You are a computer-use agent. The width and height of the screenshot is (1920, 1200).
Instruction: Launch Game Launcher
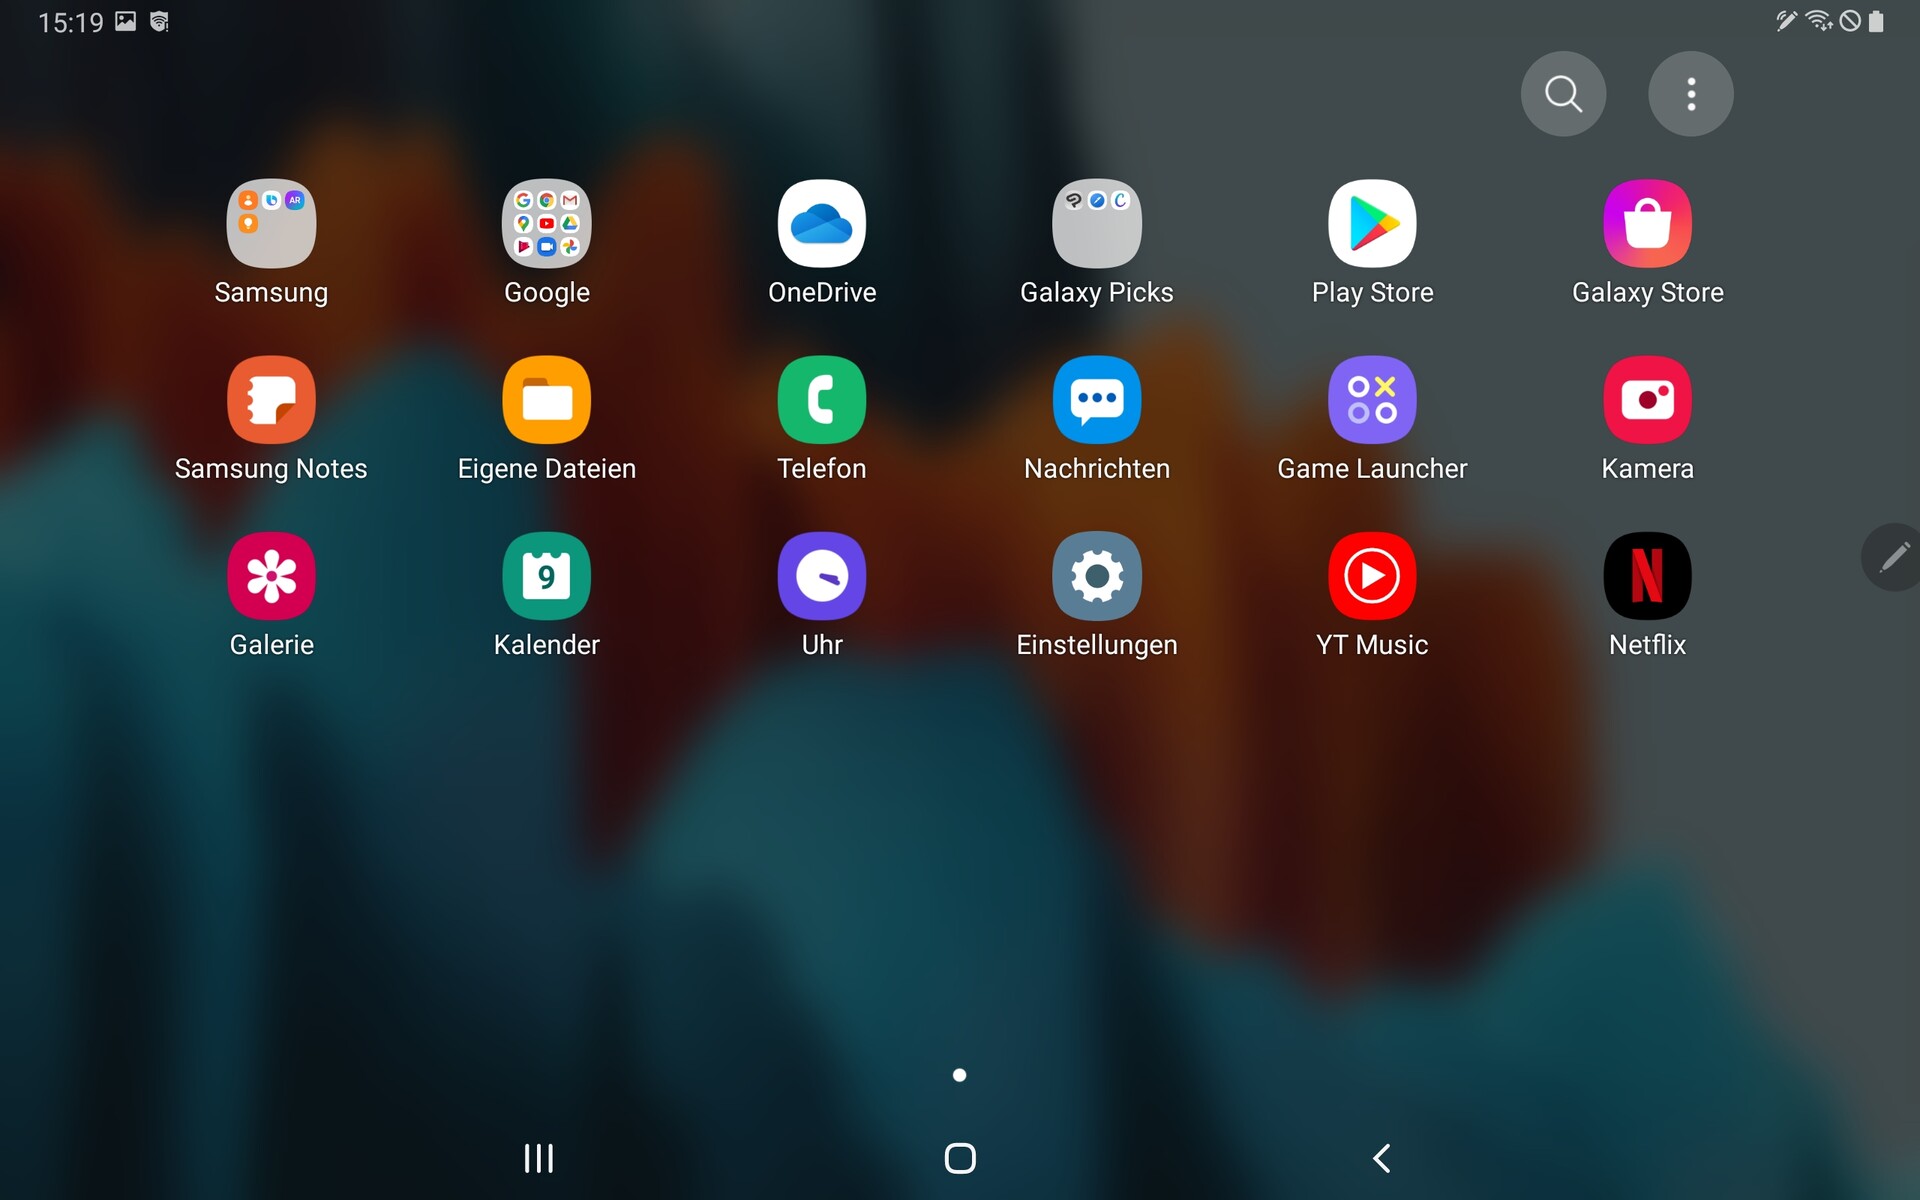1371,400
